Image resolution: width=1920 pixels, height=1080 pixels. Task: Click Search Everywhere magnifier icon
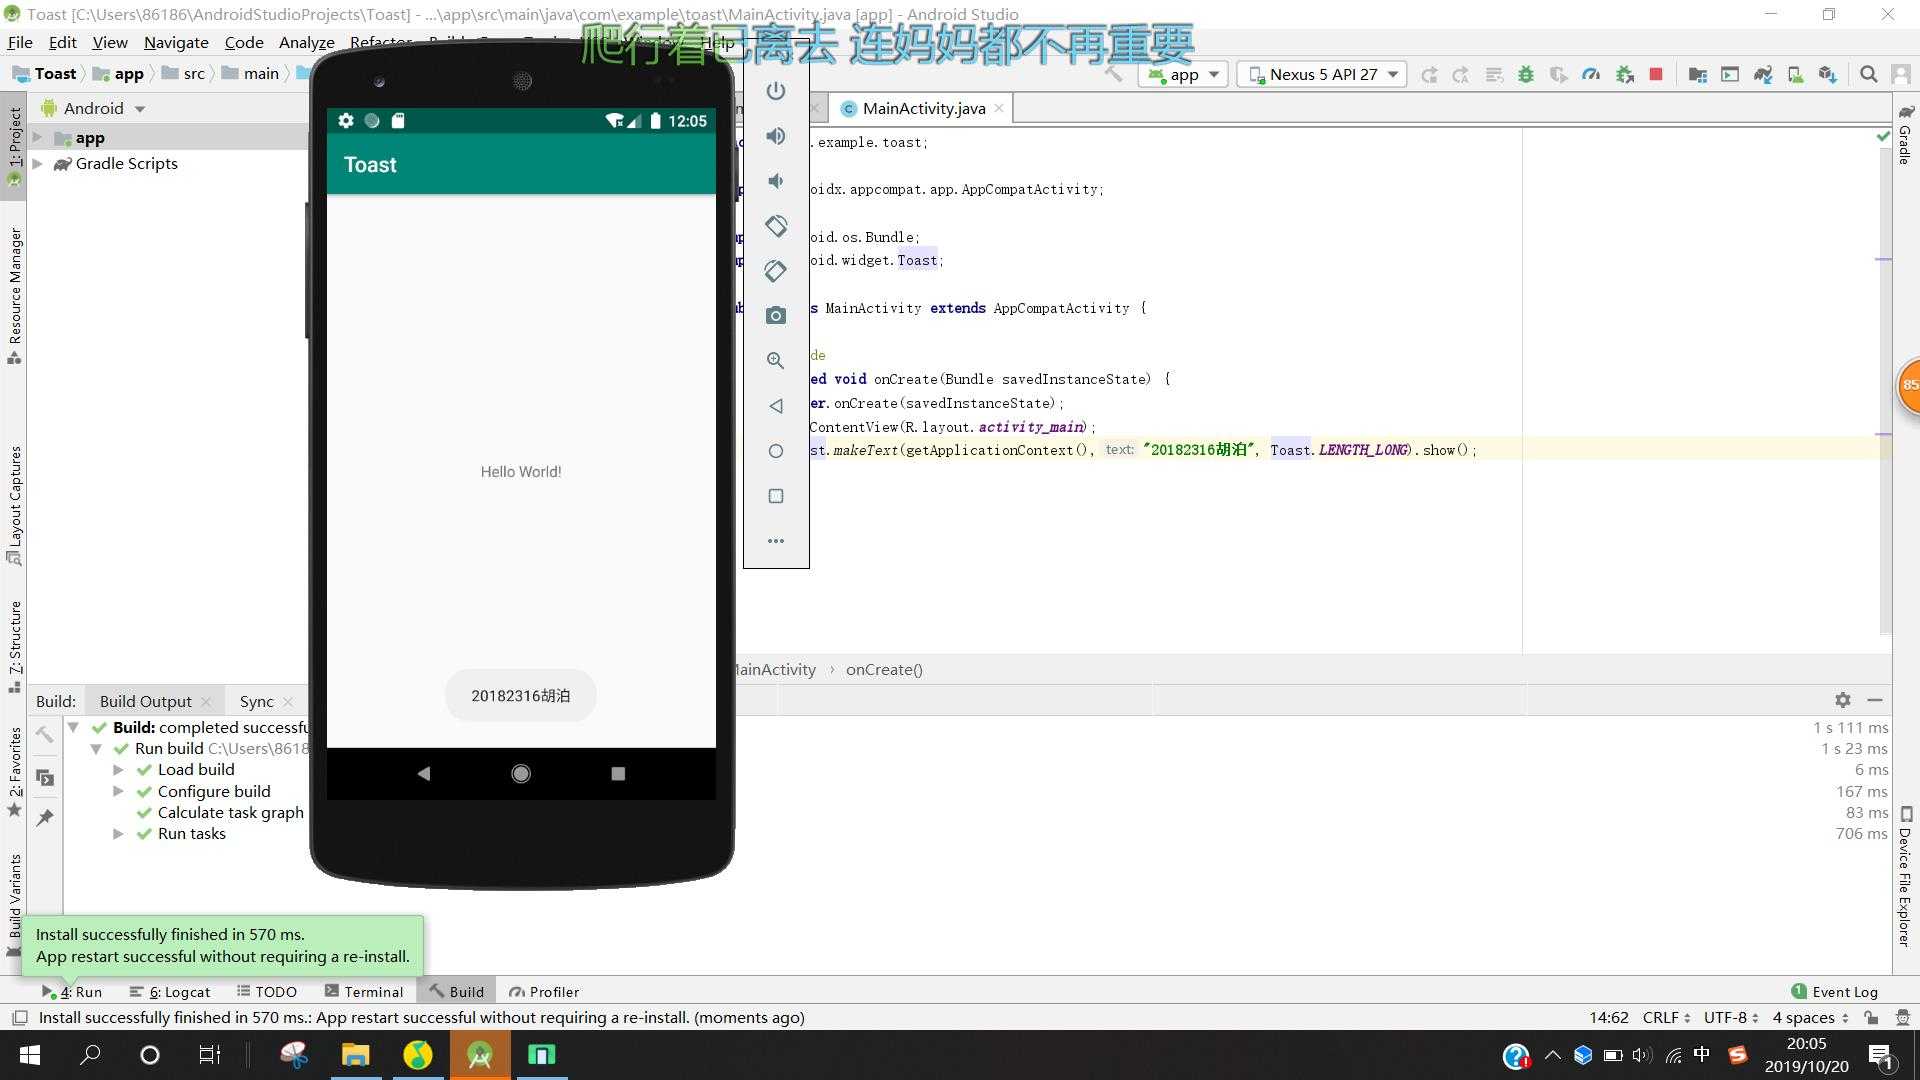1868,74
